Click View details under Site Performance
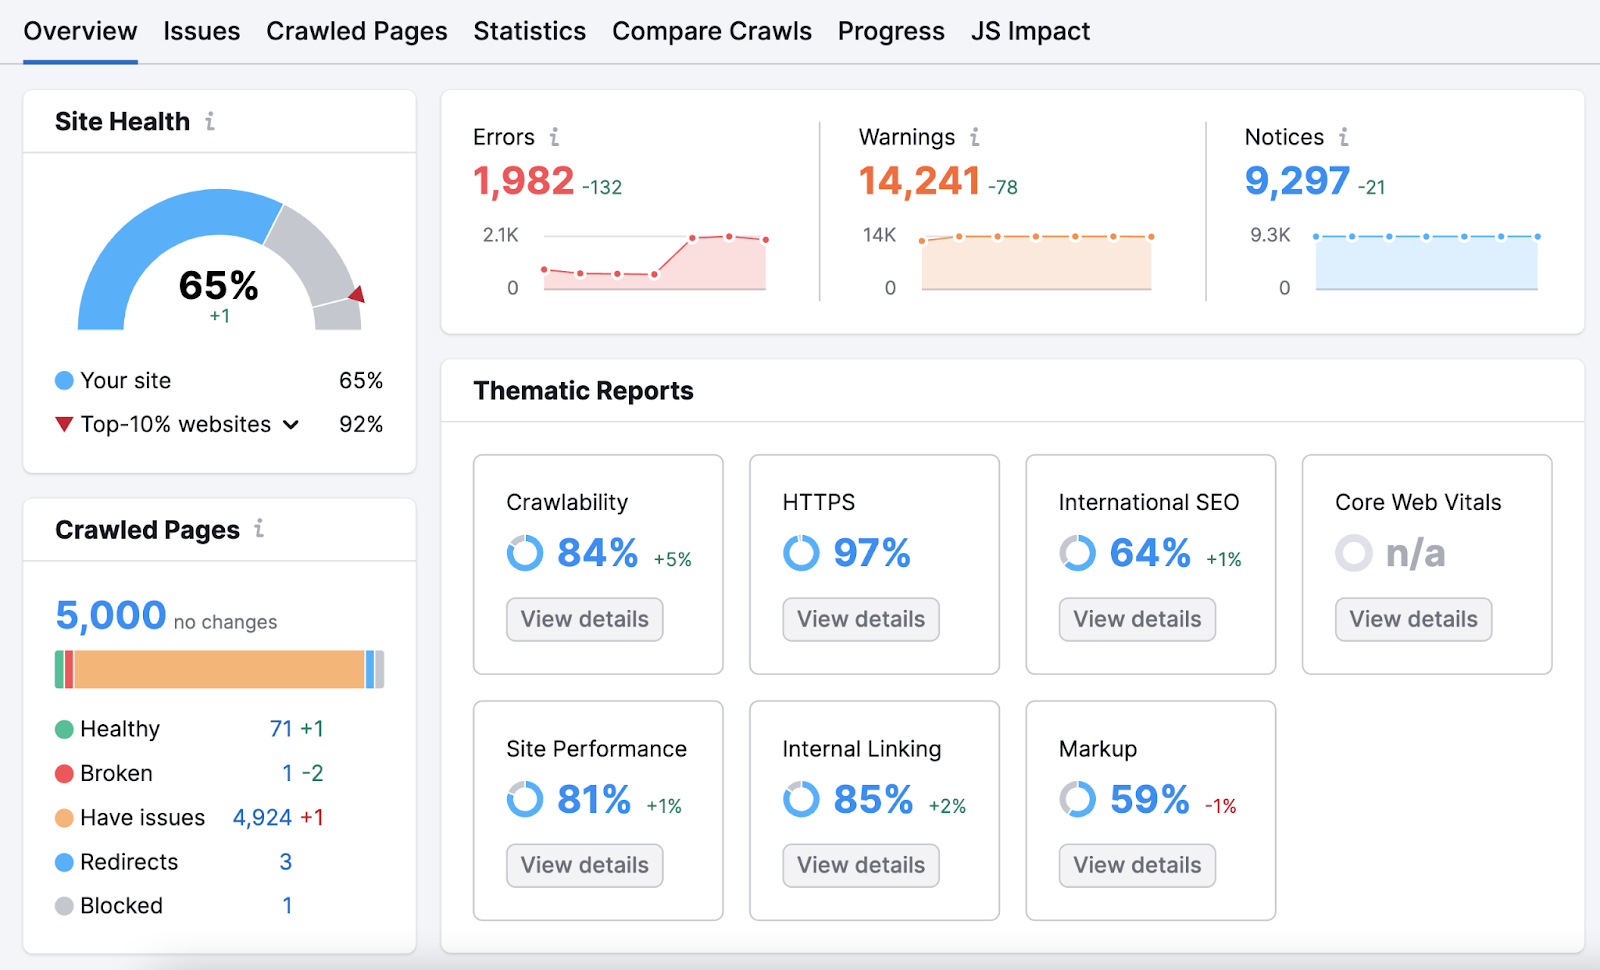 click(x=584, y=865)
